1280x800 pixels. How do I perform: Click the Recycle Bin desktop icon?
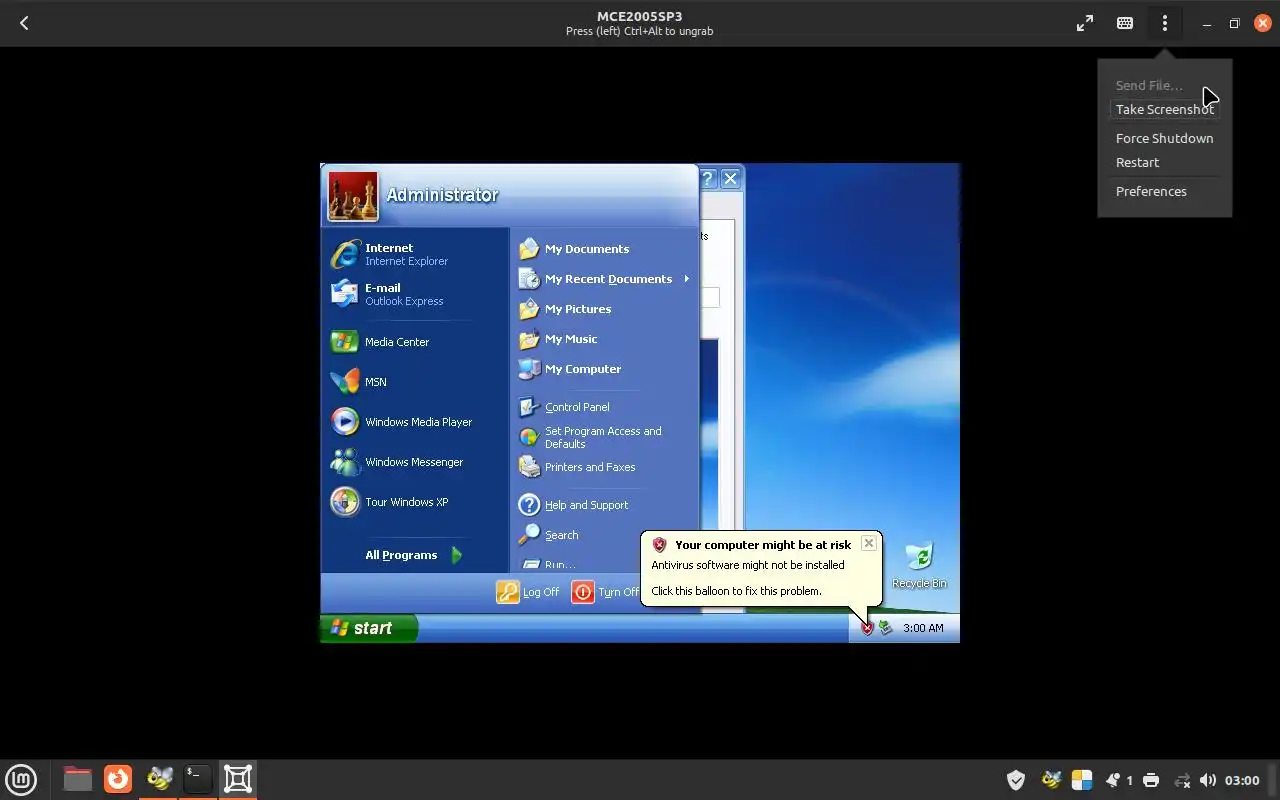pos(919,565)
